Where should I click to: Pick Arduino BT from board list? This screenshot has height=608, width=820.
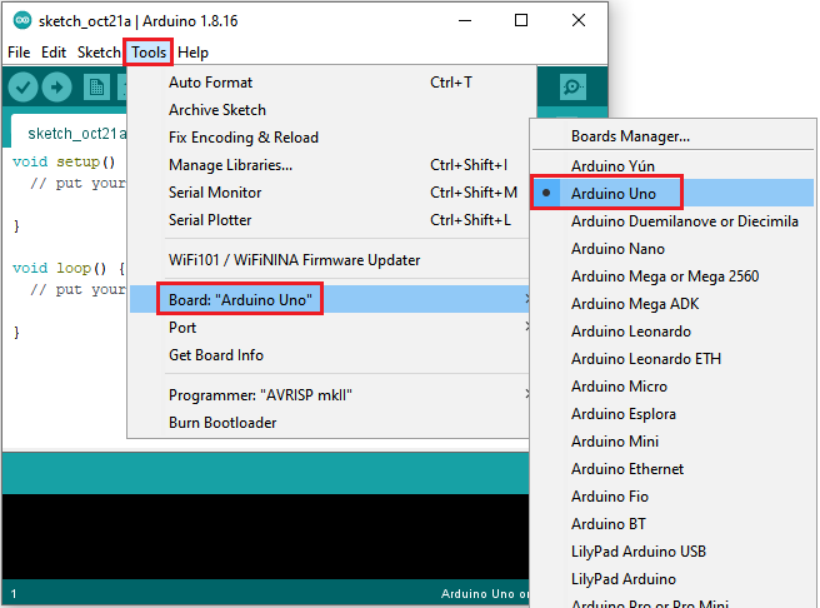pyautogui.click(x=673, y=524)
